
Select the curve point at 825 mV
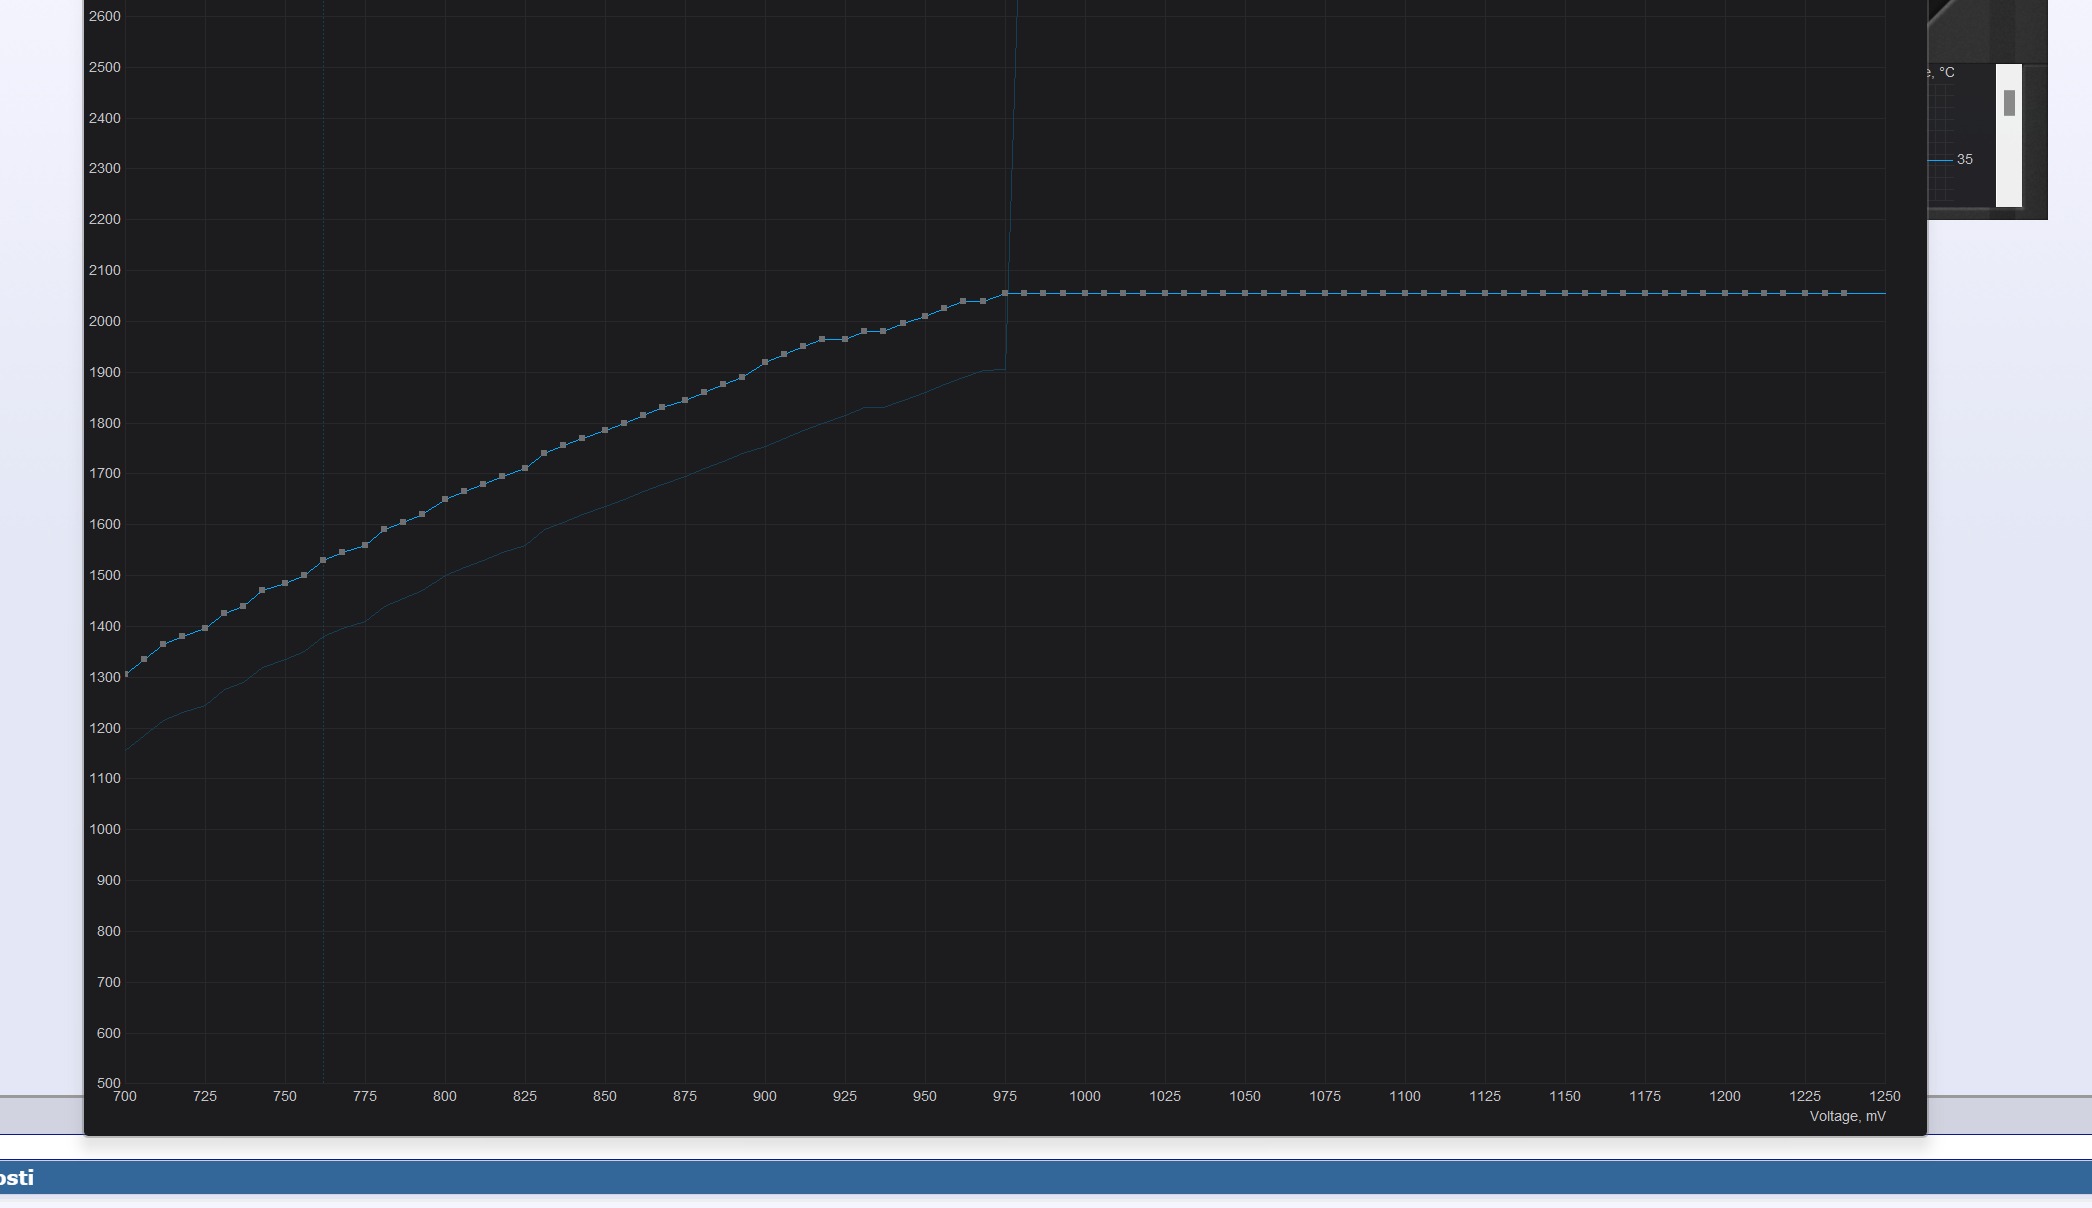click(525, 468)
